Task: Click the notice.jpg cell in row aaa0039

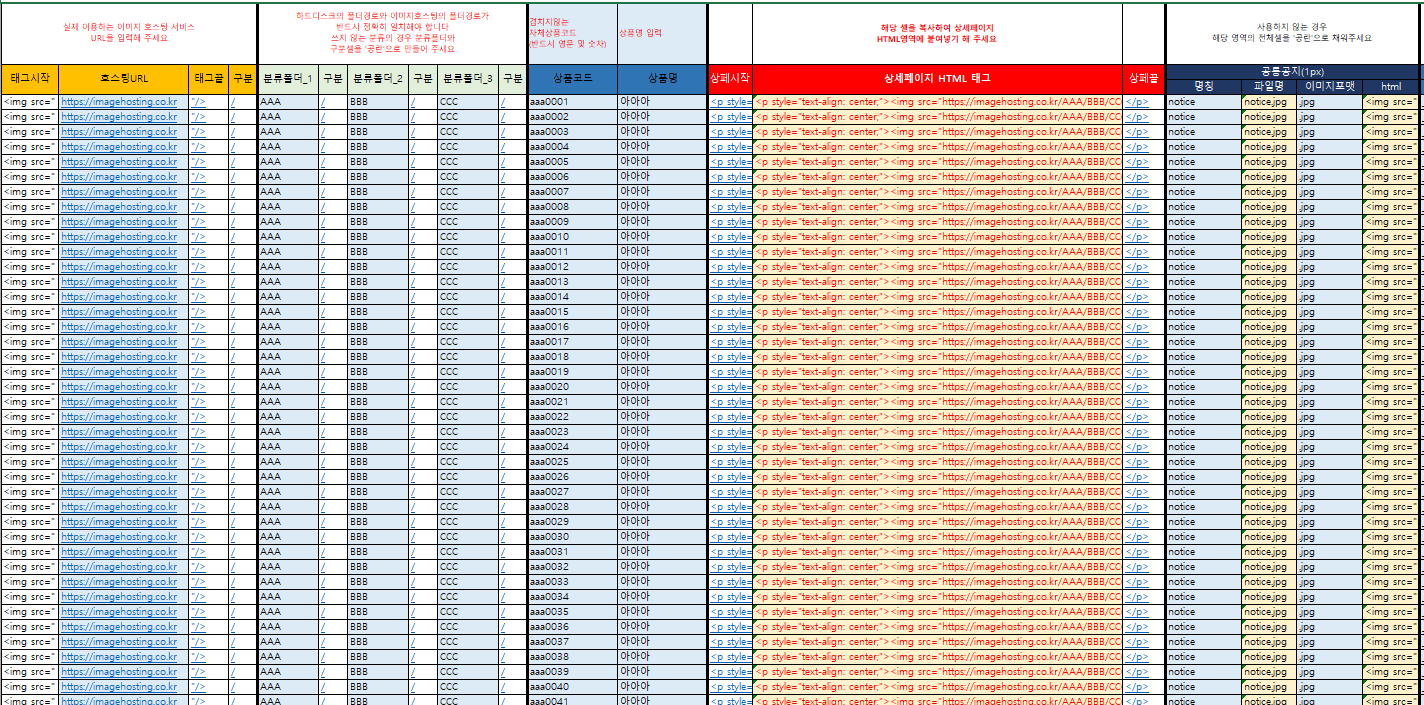Action: (1268, 672)
